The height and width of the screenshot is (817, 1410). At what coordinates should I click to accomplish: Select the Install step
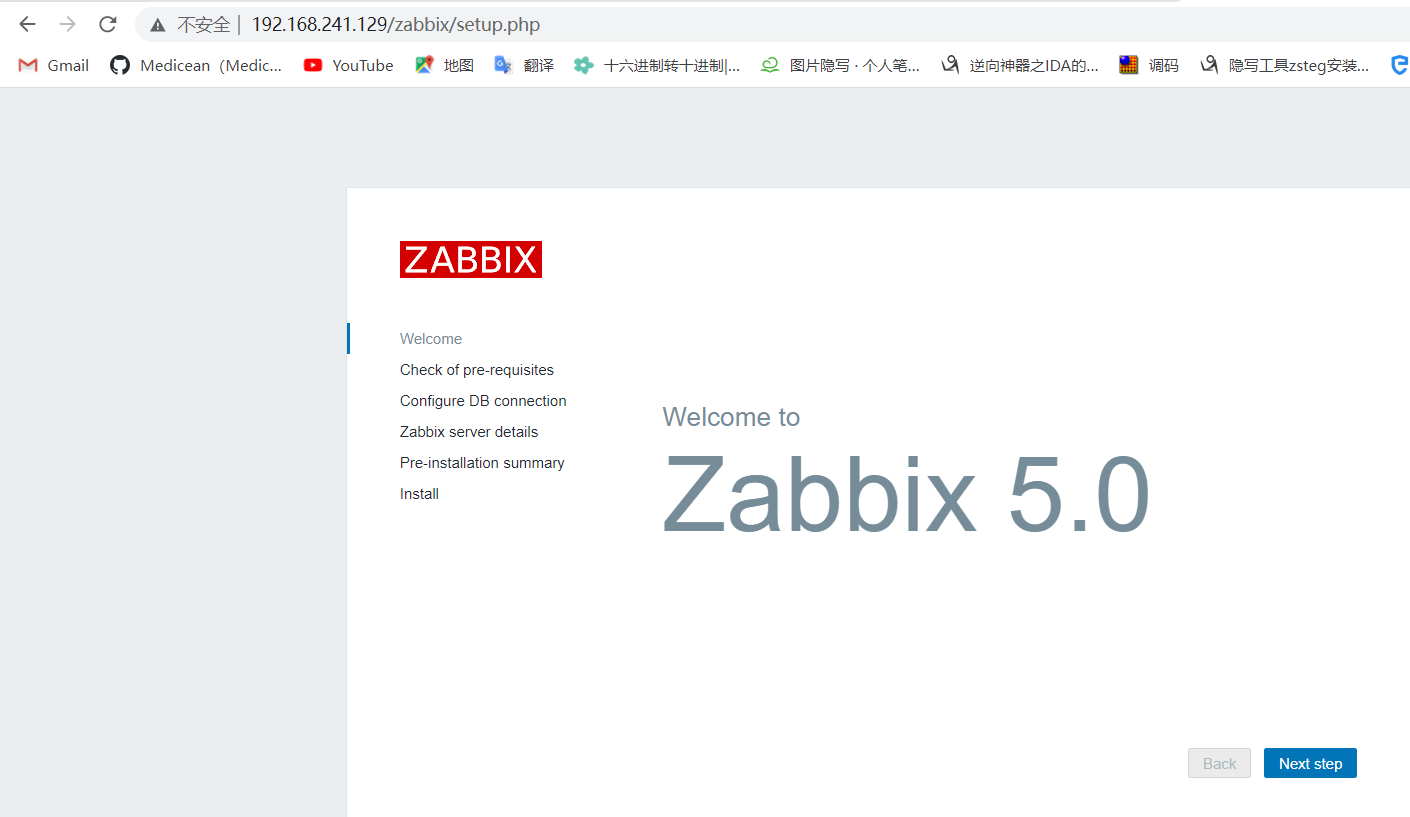click(419, 494)
